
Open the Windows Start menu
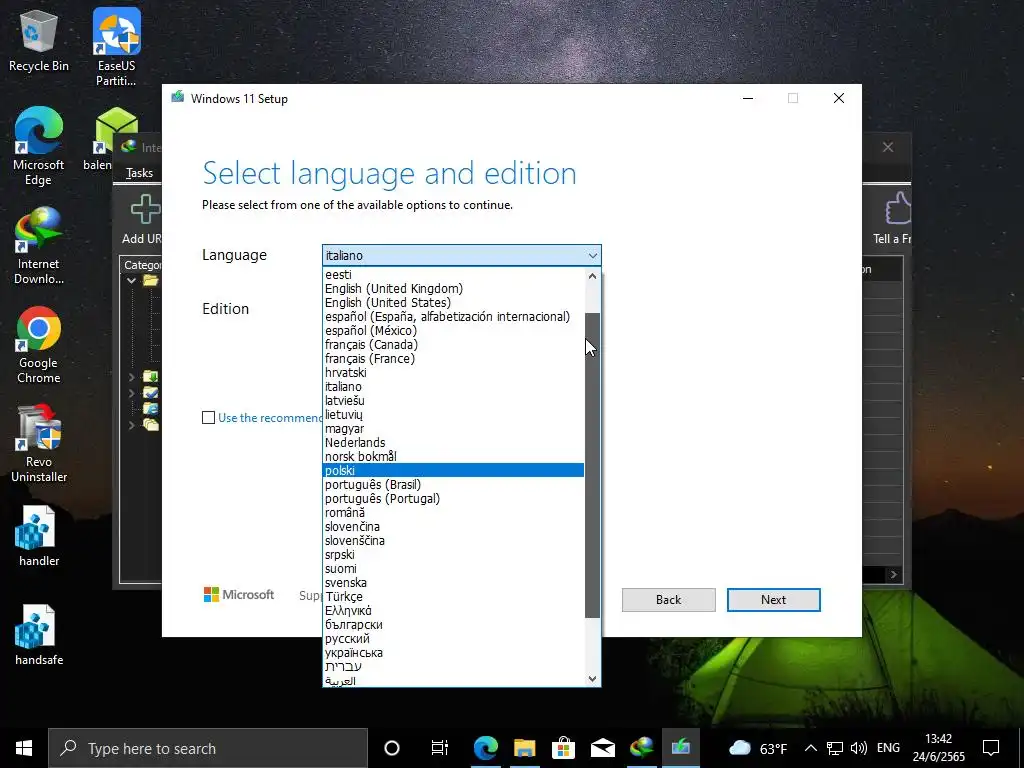[24, 748]
